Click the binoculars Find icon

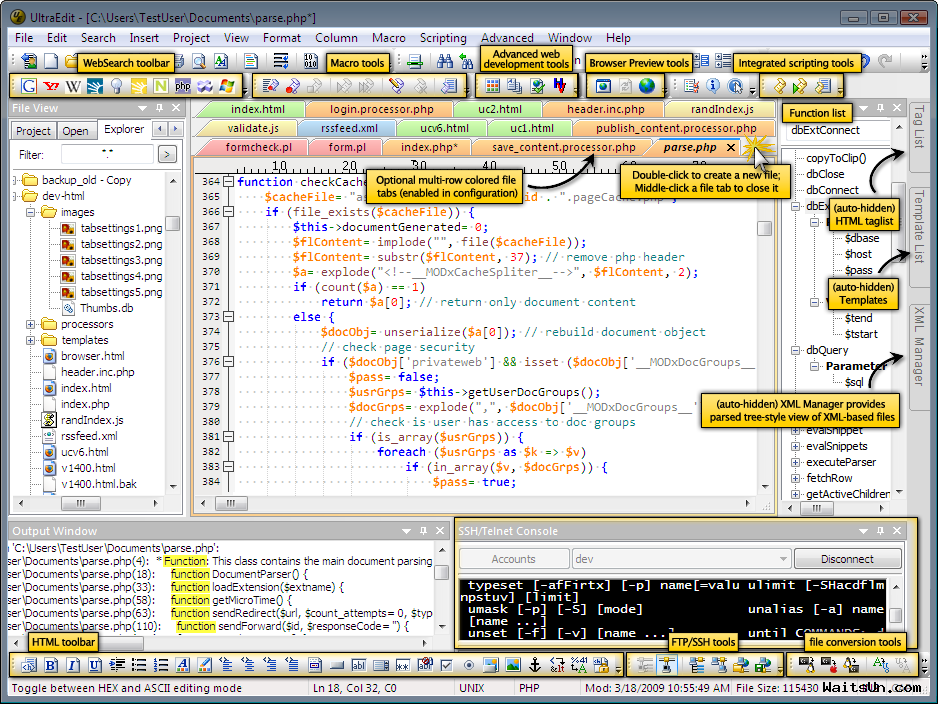tap(445, 62)
